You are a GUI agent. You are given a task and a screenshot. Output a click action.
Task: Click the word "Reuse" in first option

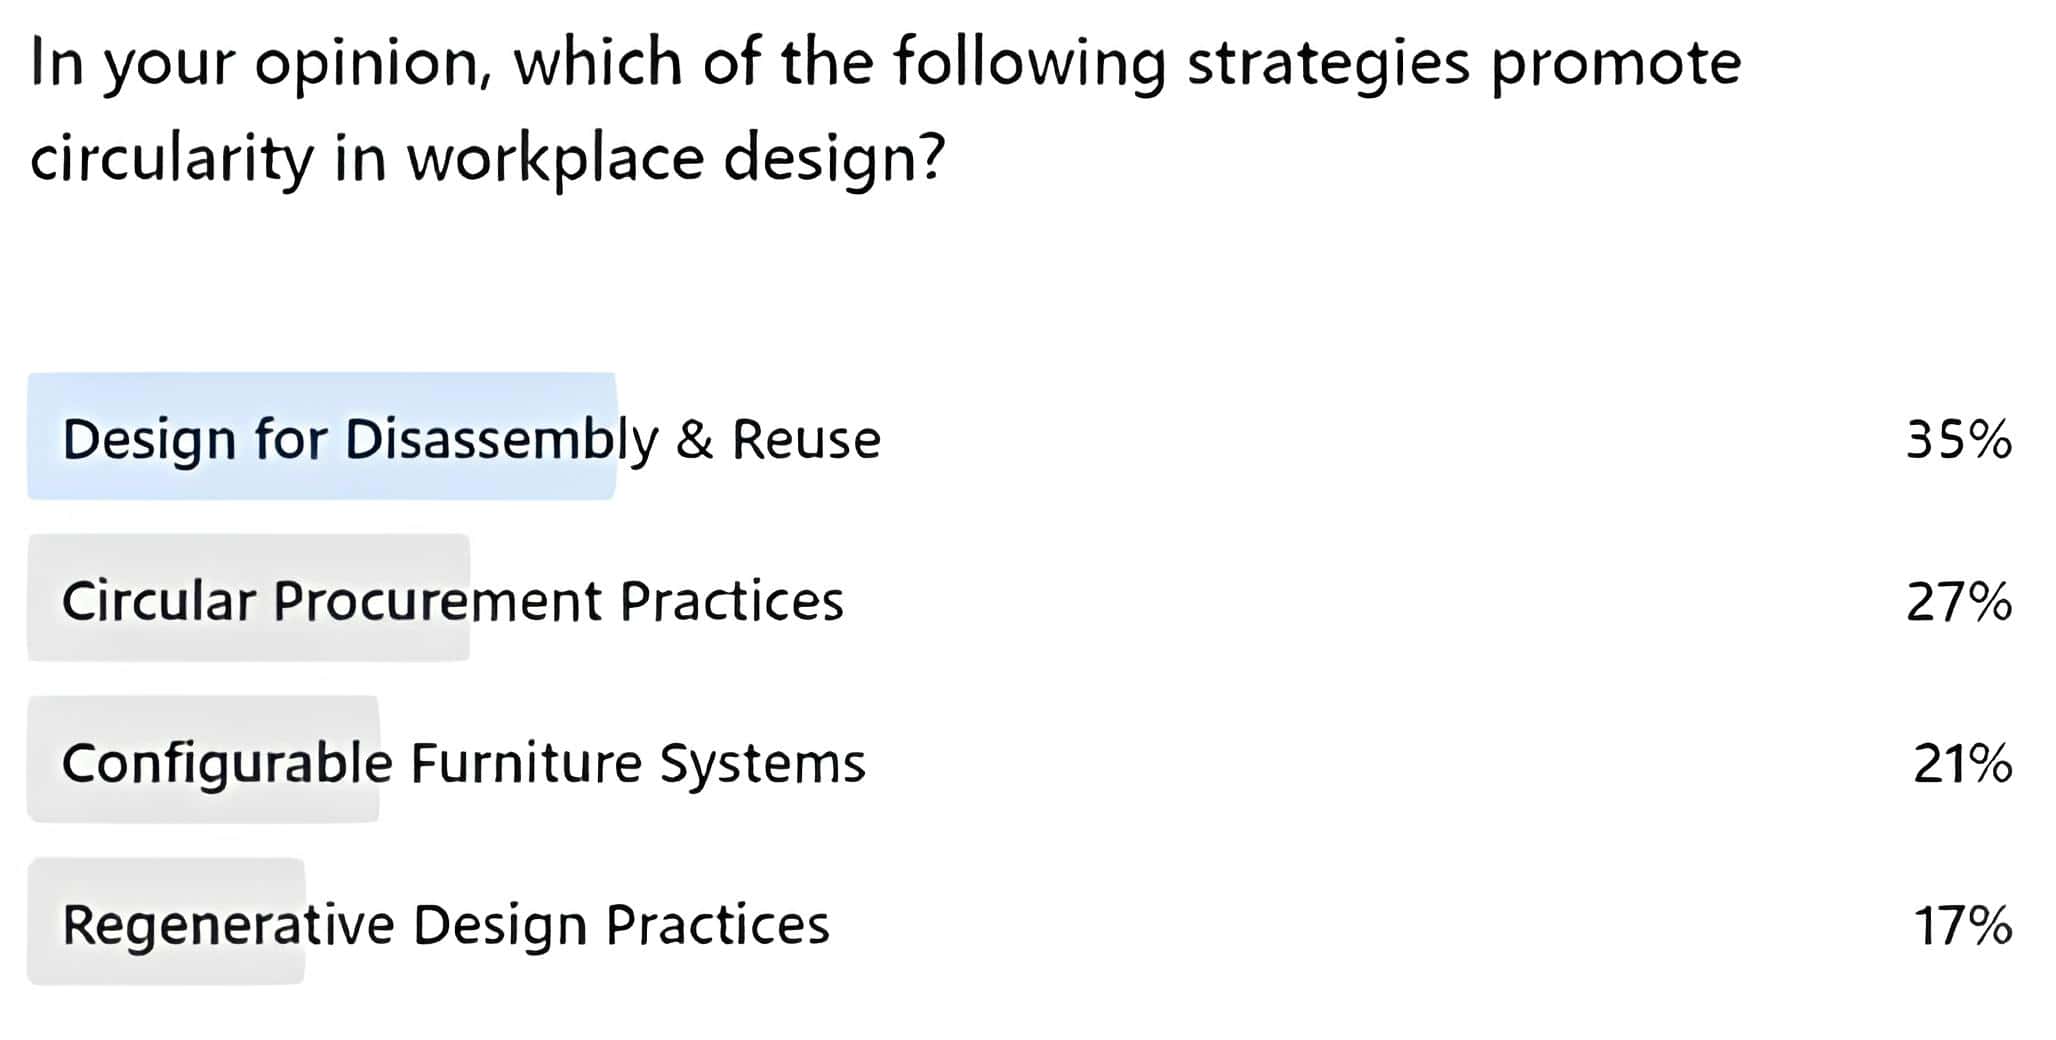[806, 439]
